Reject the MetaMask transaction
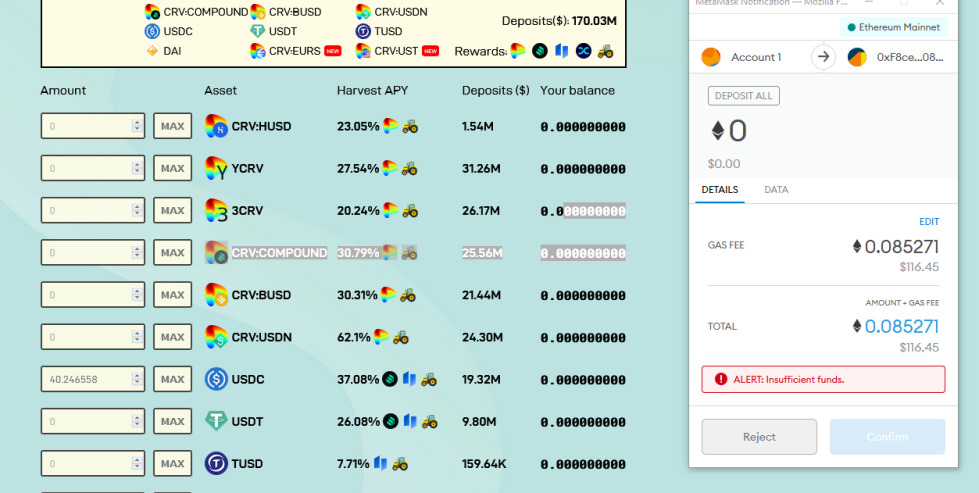 [759, 437]
